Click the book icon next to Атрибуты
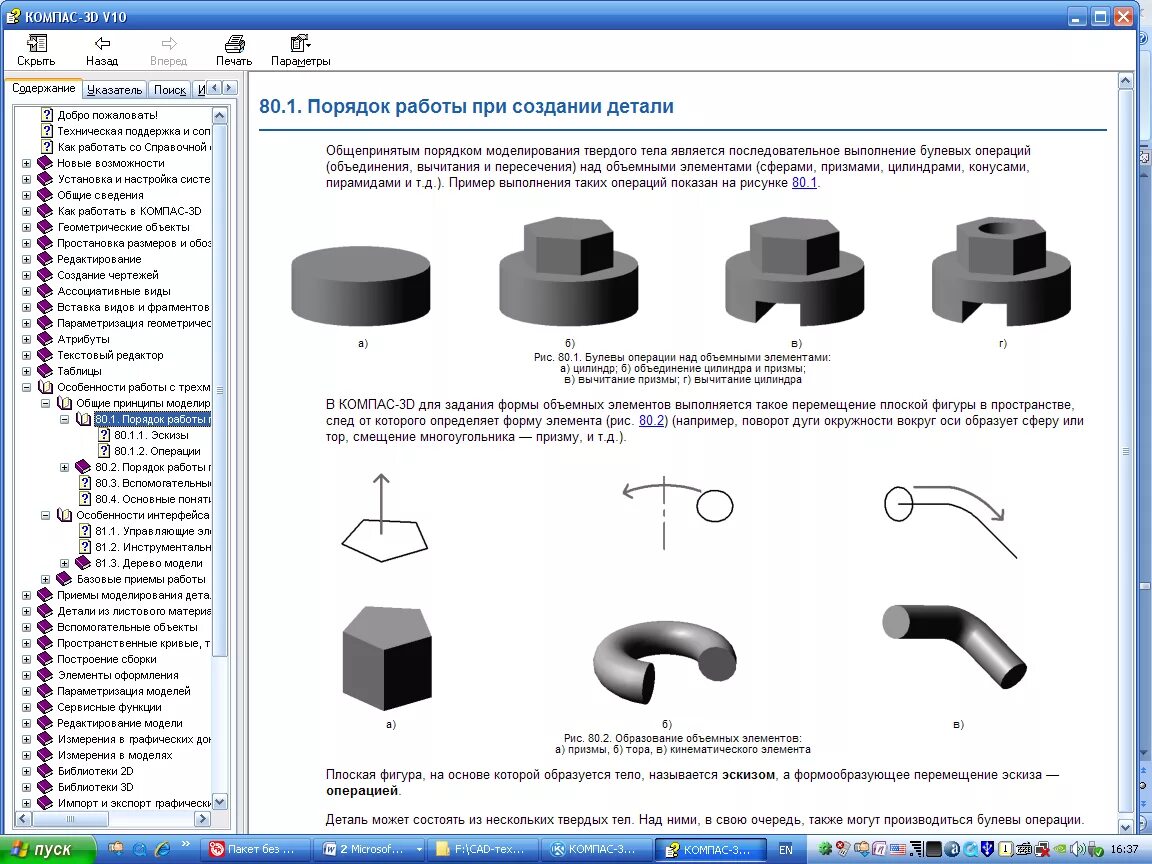The image size is (1152, 864). [45, 339]
